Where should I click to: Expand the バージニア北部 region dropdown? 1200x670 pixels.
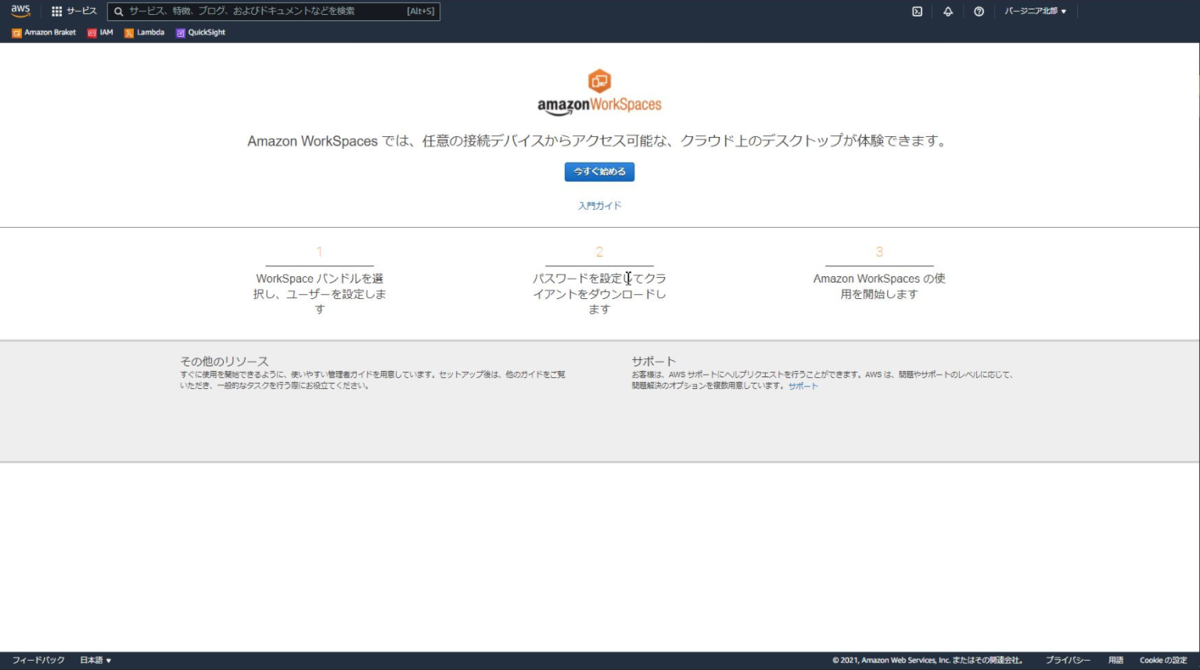click(x=1036, y=11)
